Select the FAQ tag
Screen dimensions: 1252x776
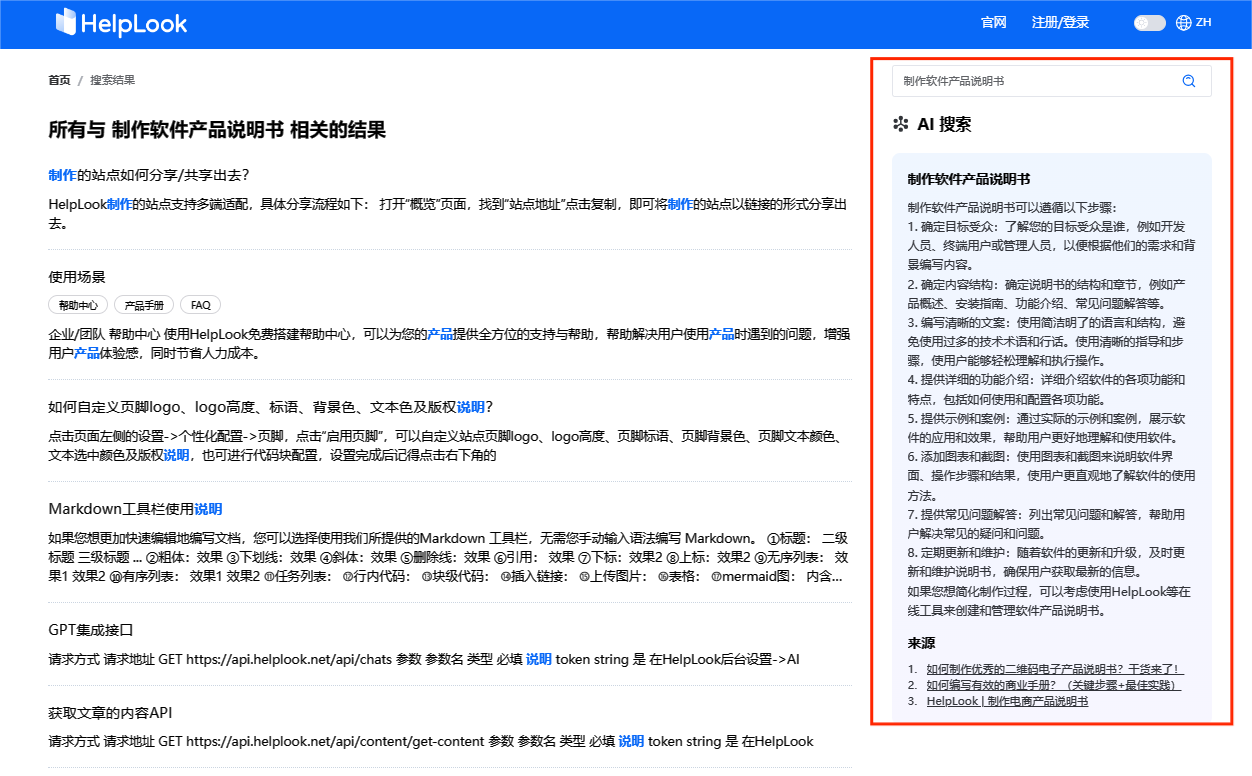coord(201,305)
